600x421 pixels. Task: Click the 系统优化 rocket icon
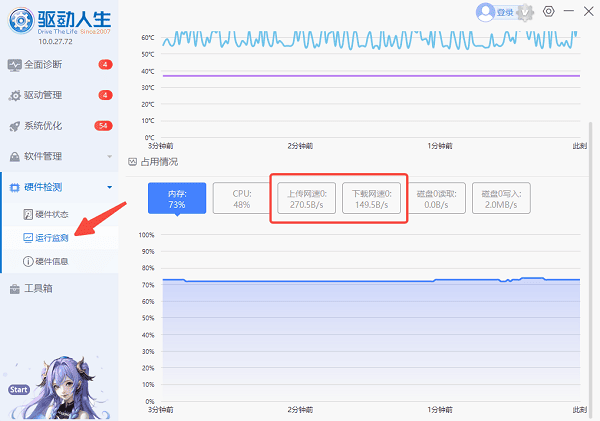click(15, 126)
